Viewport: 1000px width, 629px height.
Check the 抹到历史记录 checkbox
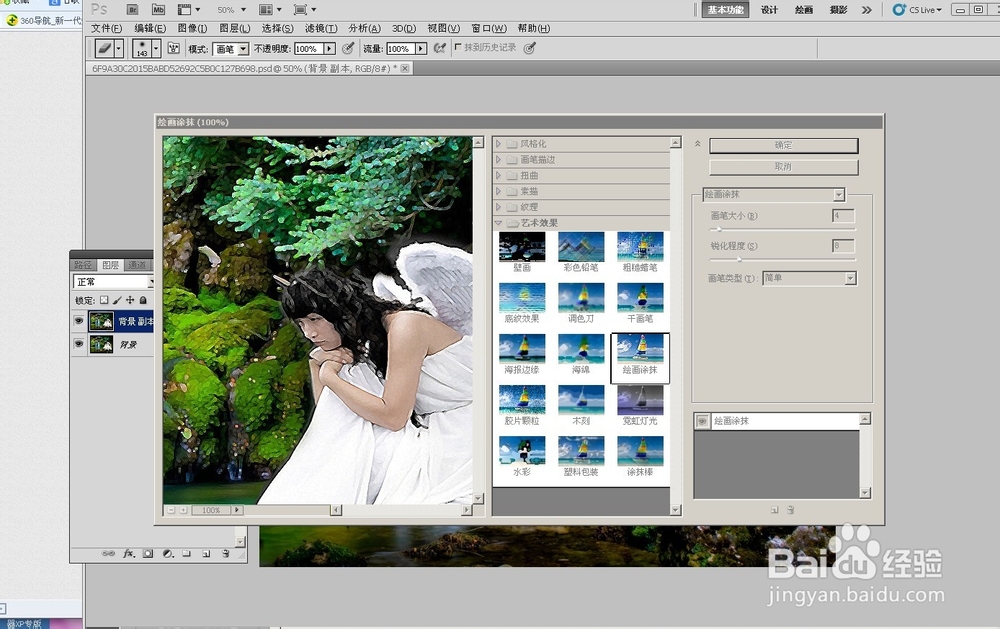click(458, 47)
